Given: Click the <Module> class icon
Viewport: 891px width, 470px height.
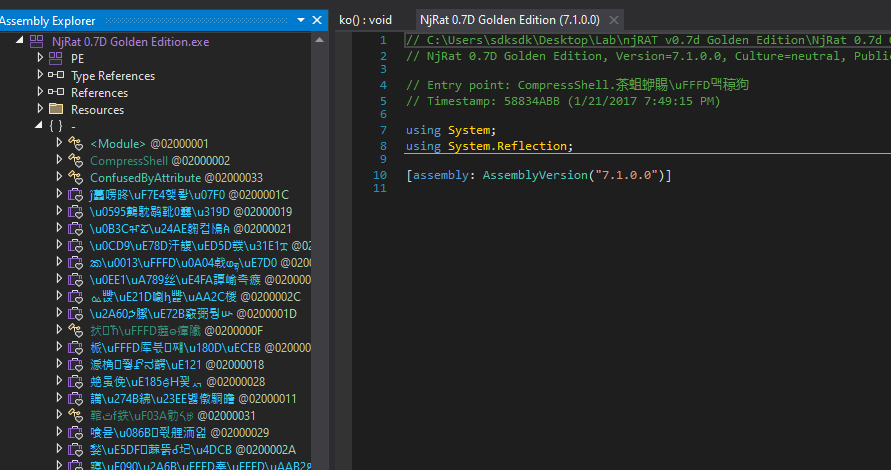Looking at the screenshot, I should 75,143.
